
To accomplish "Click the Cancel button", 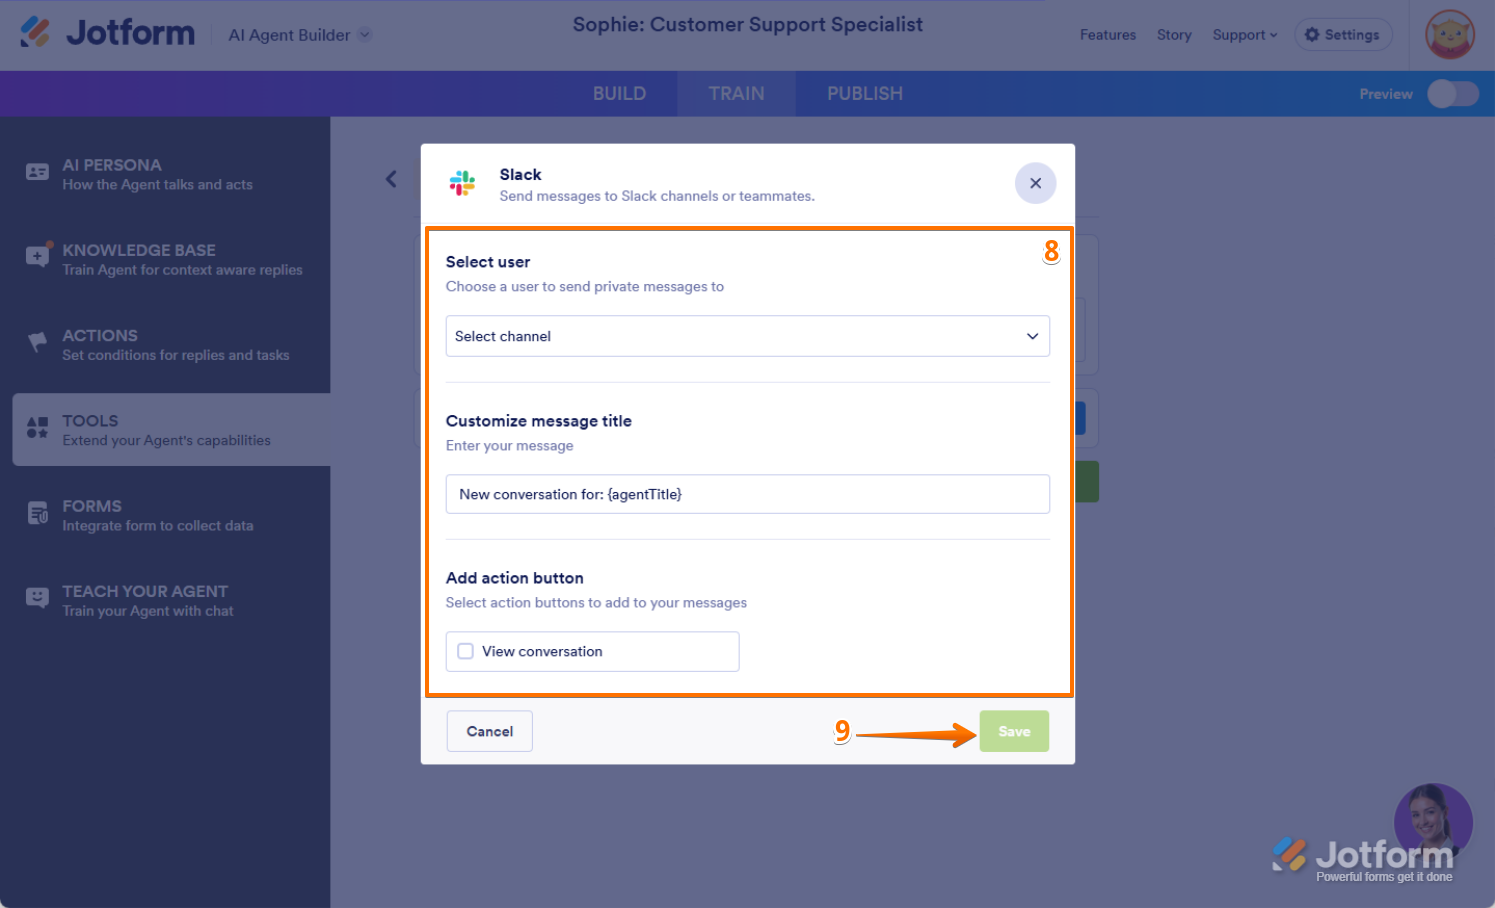I will pyautogui.click(x=489, y=732).
